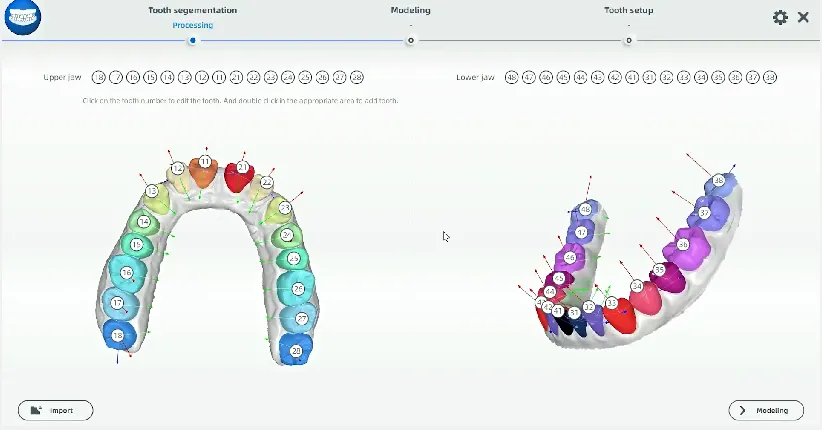This screenshot has height=430, width=822.
Task: Go to the Tooth setup step
Action: point(628,11)
